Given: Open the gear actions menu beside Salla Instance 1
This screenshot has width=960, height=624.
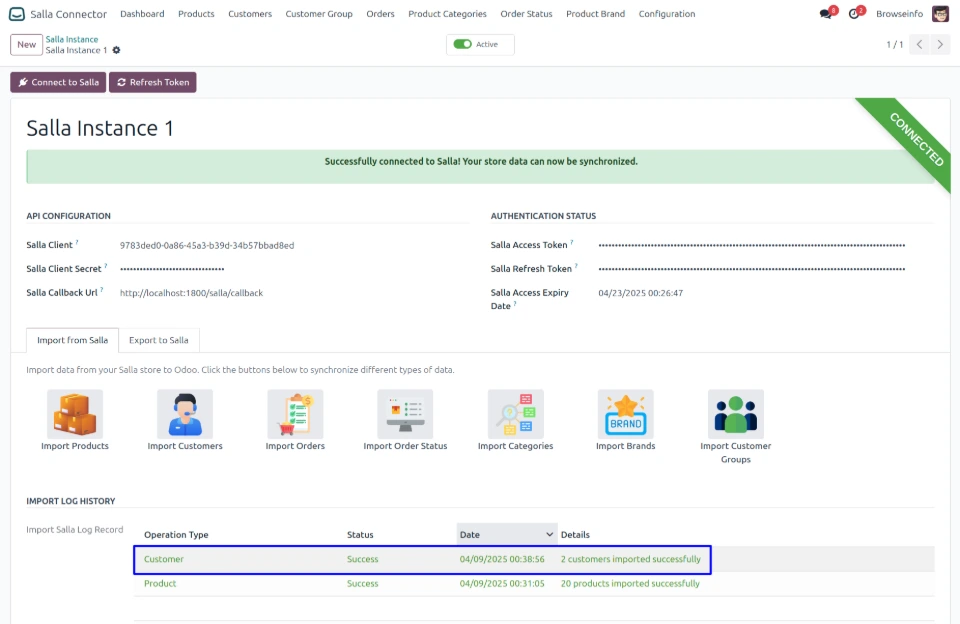Looking at the screenshot, I should [x=117, y=50].
